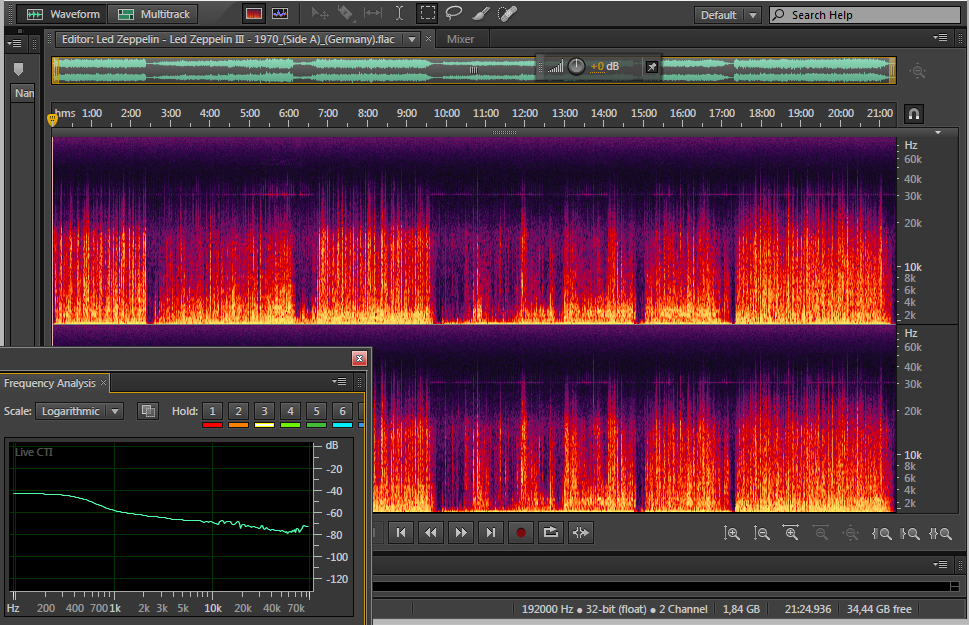
Task: Click Zoom Out Time icon
Action: click(821, 533)
